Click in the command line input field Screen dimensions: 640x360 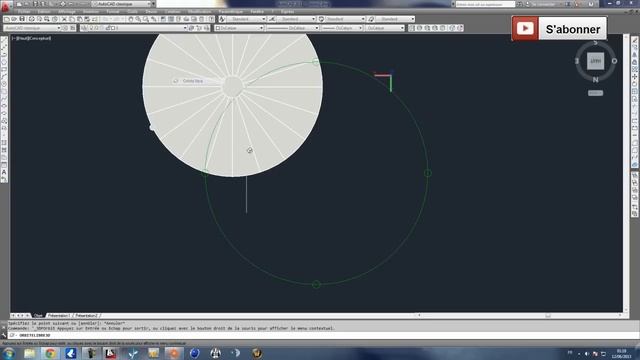pos(322,335)
